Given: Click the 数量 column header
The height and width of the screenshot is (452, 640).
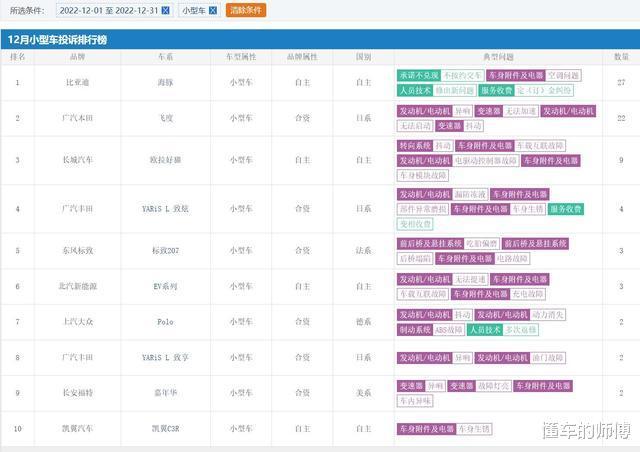Looking at the screenshot, I should tap(621, 57).
